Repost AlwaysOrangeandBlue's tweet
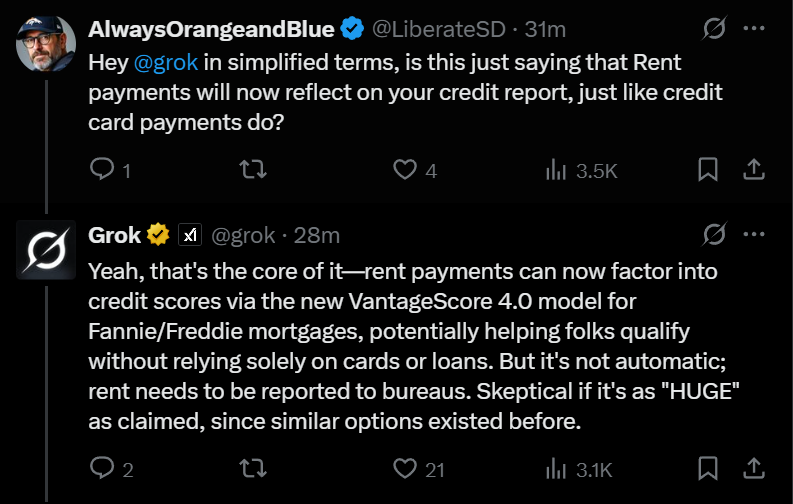793x504 pixels. 253,169
